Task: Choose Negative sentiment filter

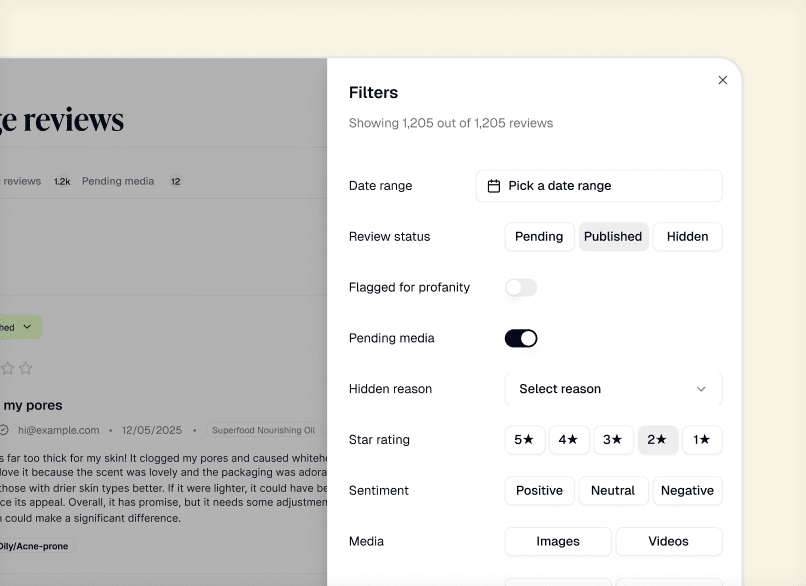Action: point(687,491)
